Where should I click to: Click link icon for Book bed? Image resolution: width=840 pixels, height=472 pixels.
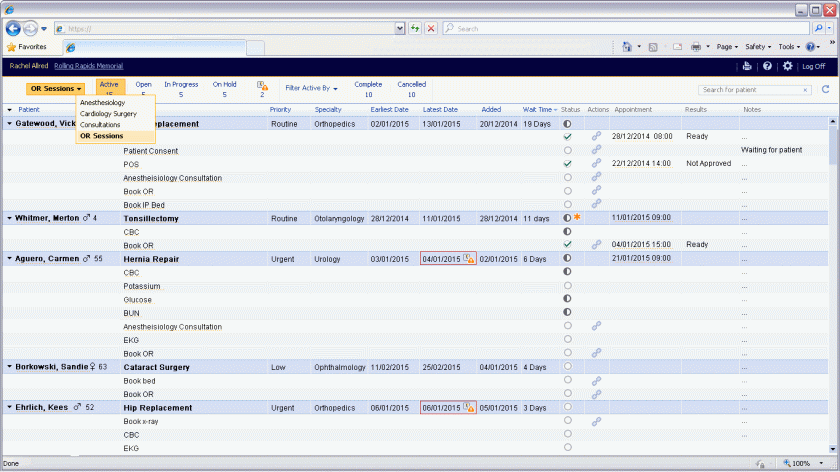click(x=596, y=381)
